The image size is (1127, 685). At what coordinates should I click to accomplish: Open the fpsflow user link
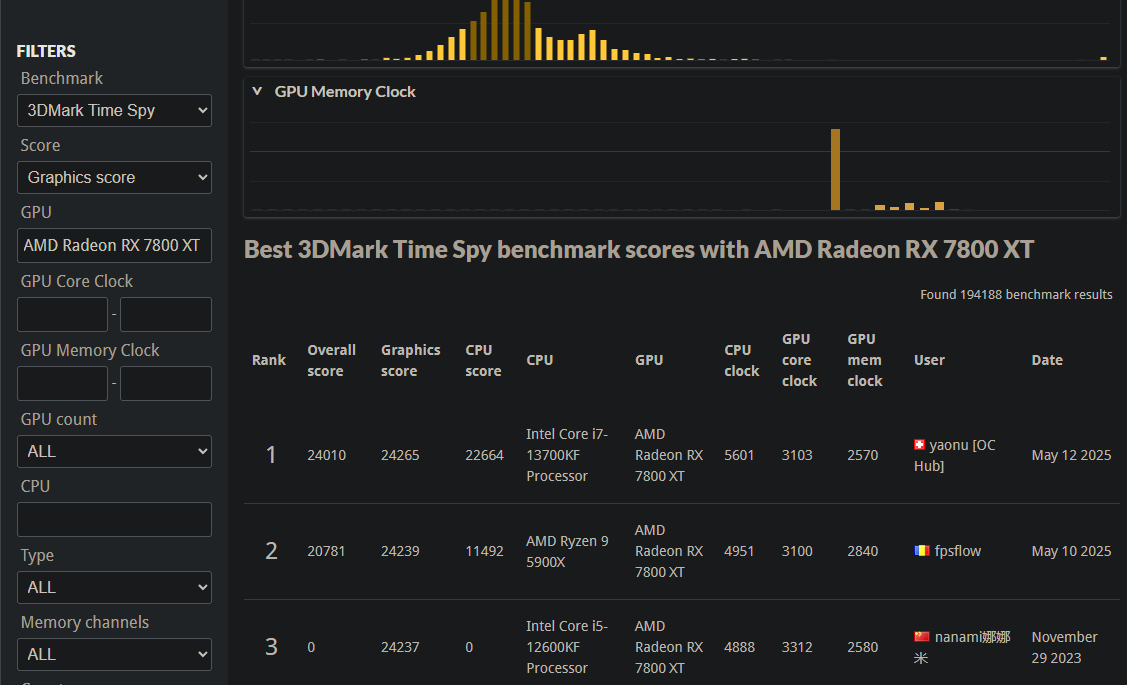[x=957, y=551]
